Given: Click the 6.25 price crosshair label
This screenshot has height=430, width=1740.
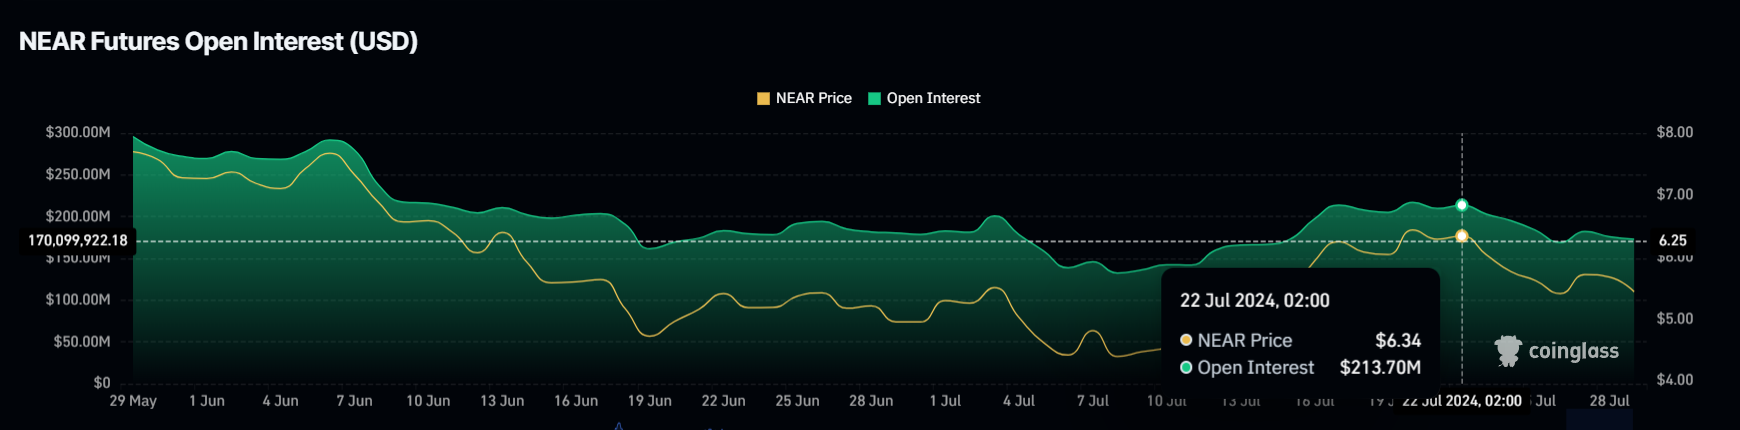Looking at the screenshot, I should click(x=1672, y=241).
